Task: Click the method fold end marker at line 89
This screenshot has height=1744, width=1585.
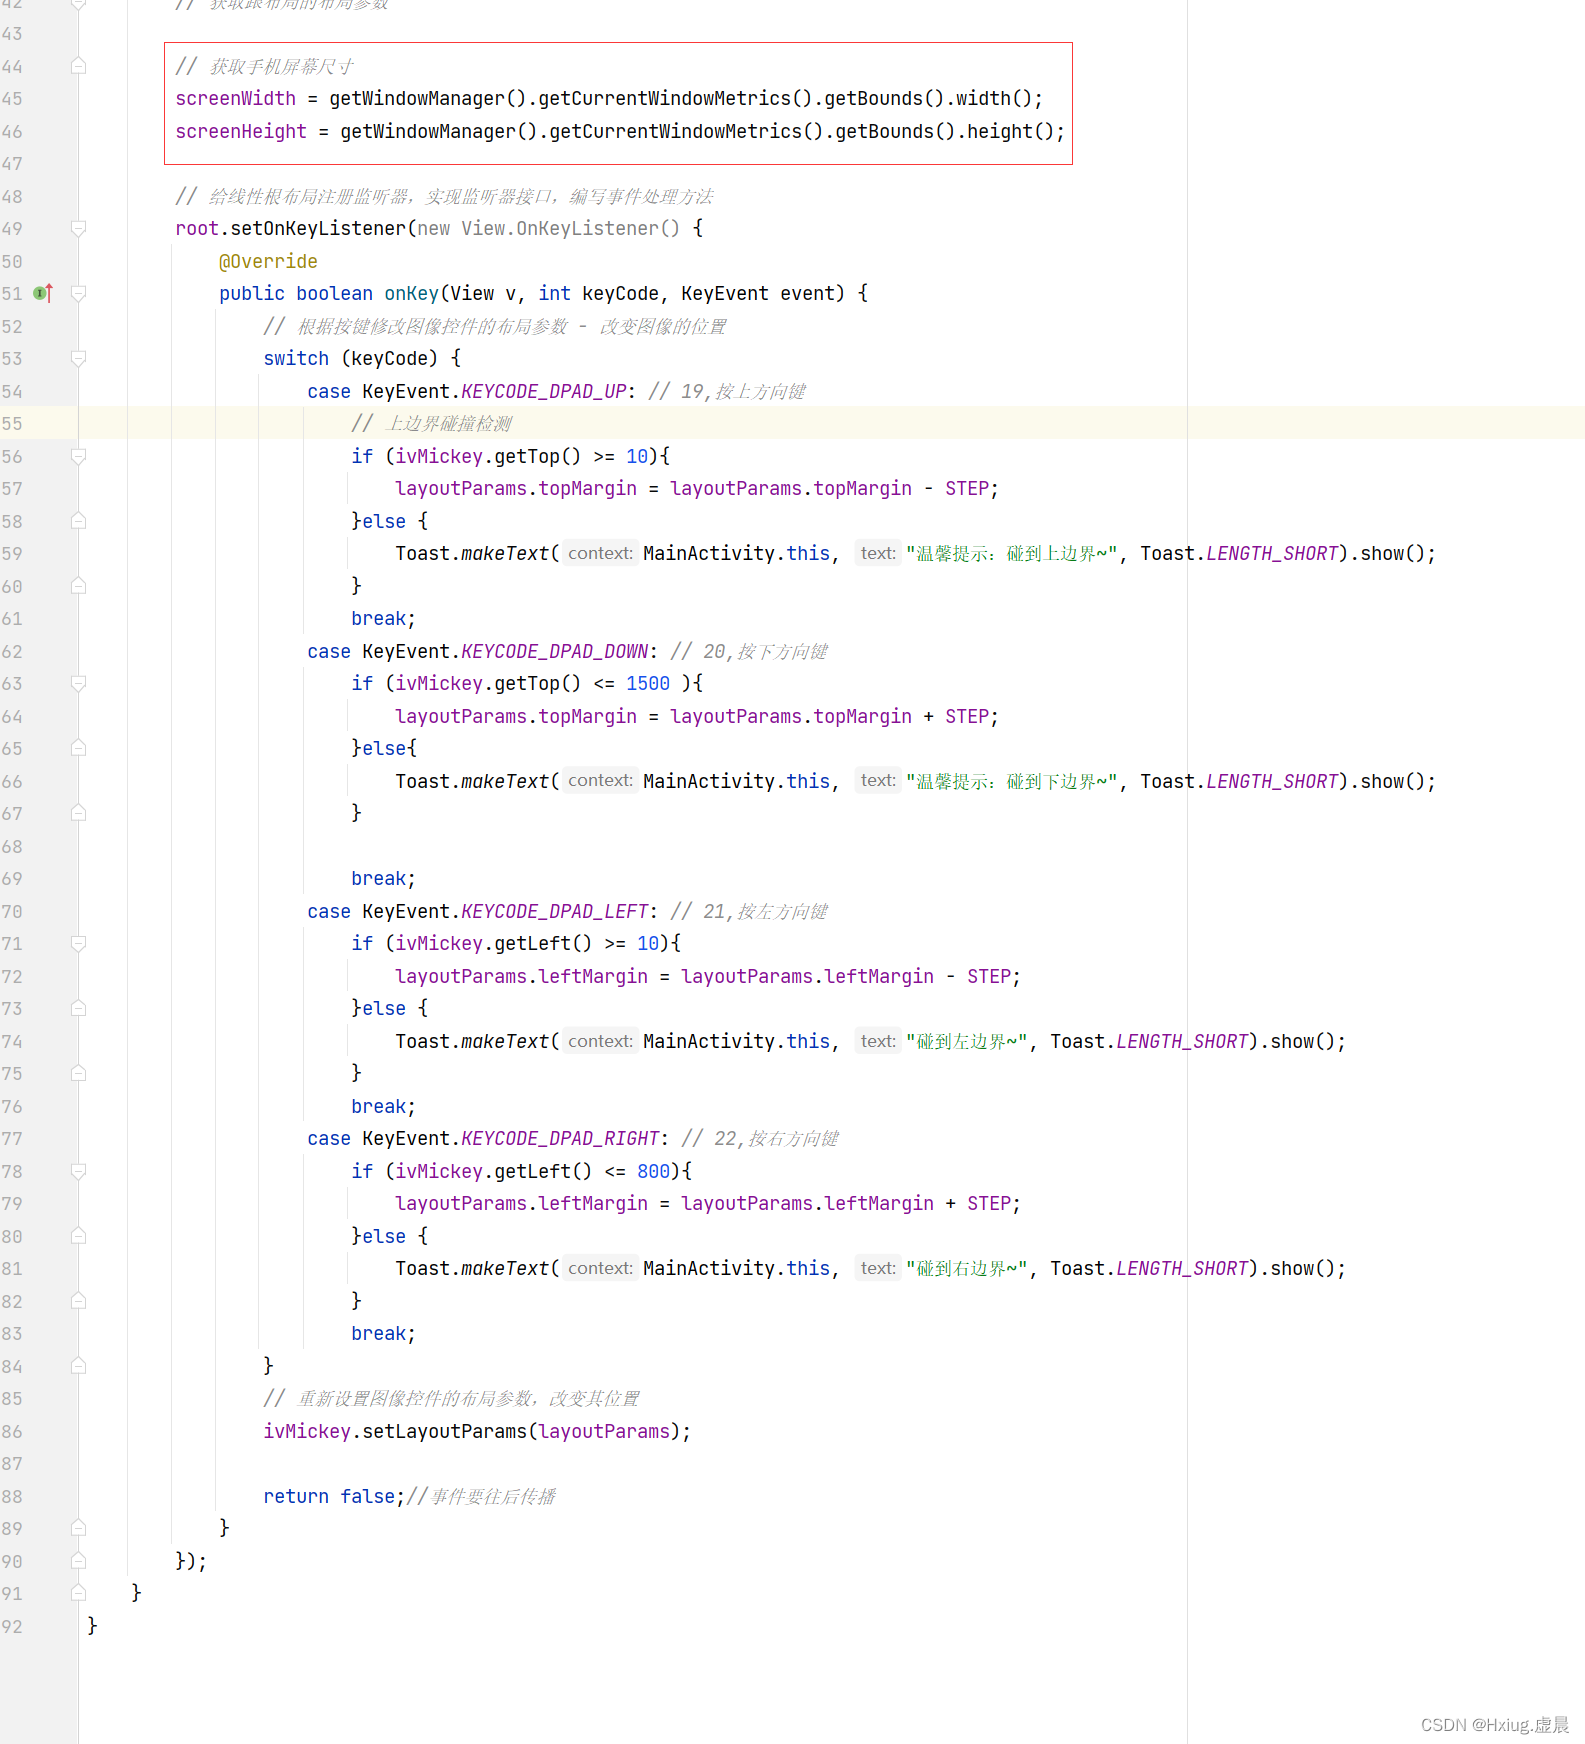Action: 78,1528
